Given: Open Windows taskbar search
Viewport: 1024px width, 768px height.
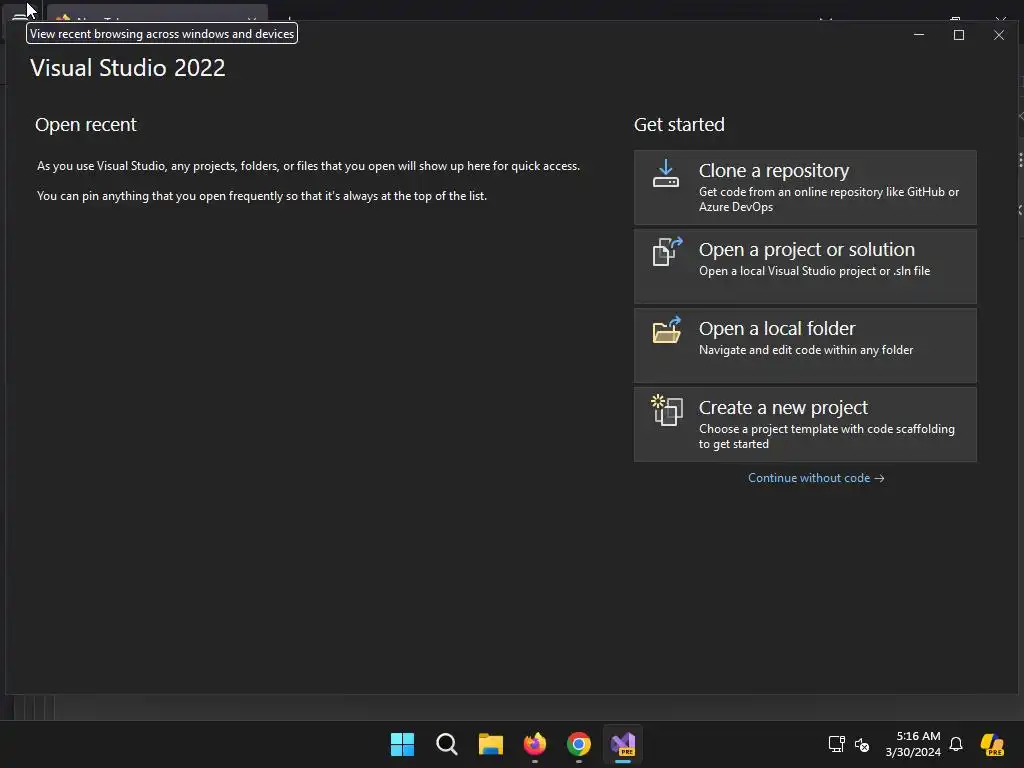Looking at the screenshot, I should (x=447, y=744).
